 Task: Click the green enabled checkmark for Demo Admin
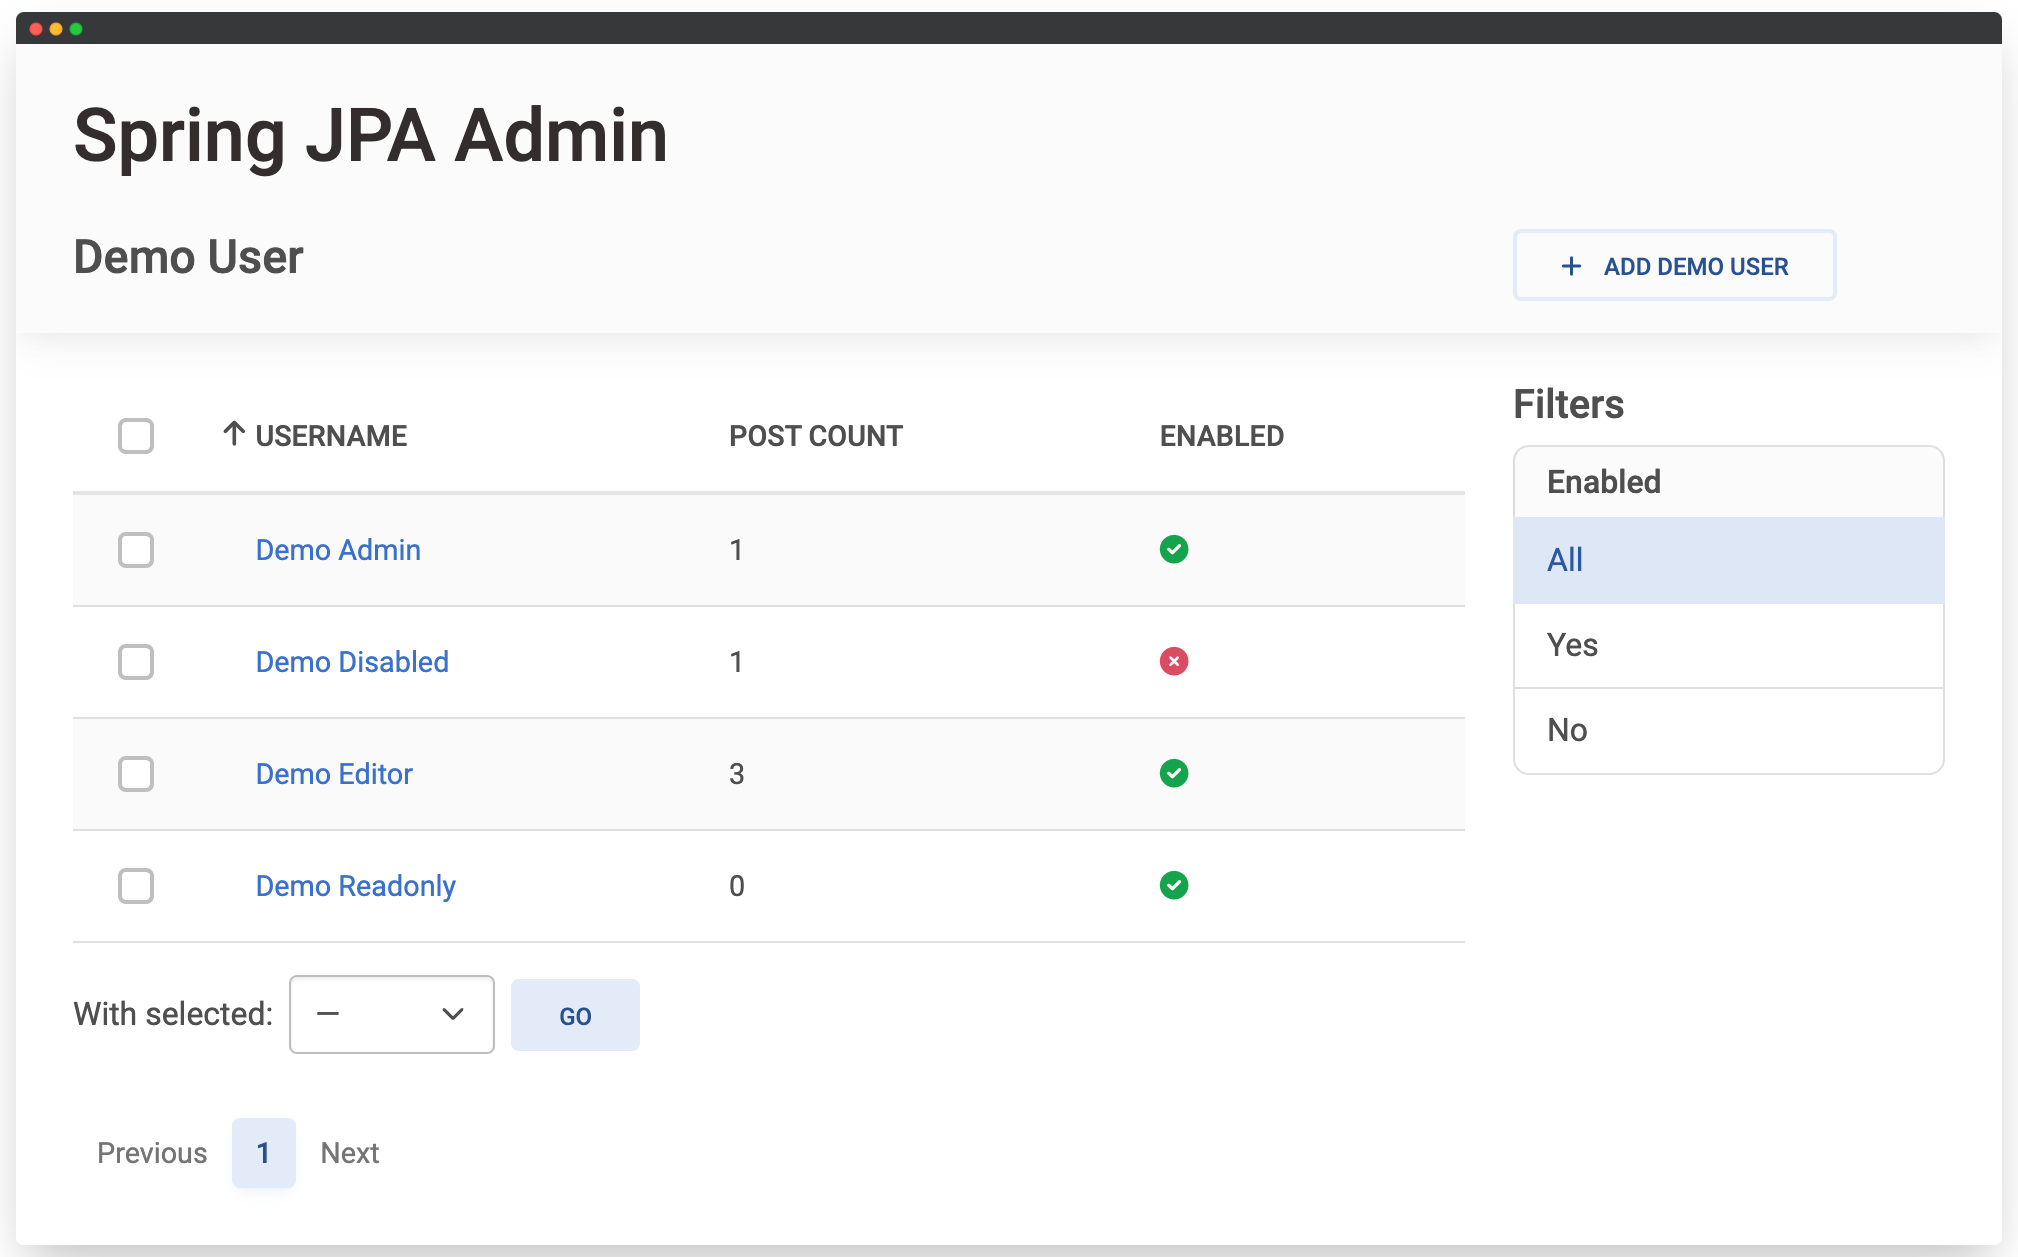click(1174, 549)
